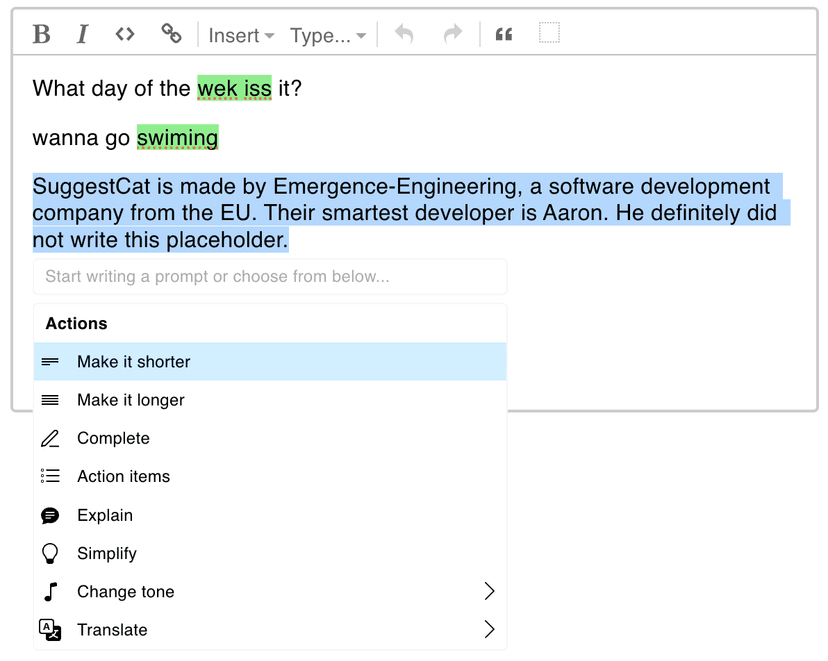Click the lines icon beside Make it longer
Screen dimensions: 828x661
(50, 400)
